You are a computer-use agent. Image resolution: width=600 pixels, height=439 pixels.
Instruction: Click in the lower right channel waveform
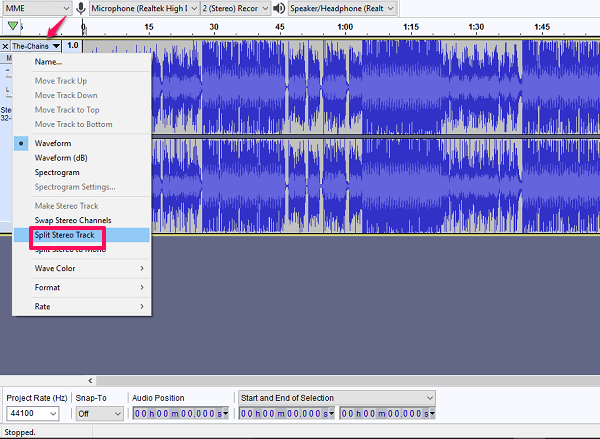375,185
